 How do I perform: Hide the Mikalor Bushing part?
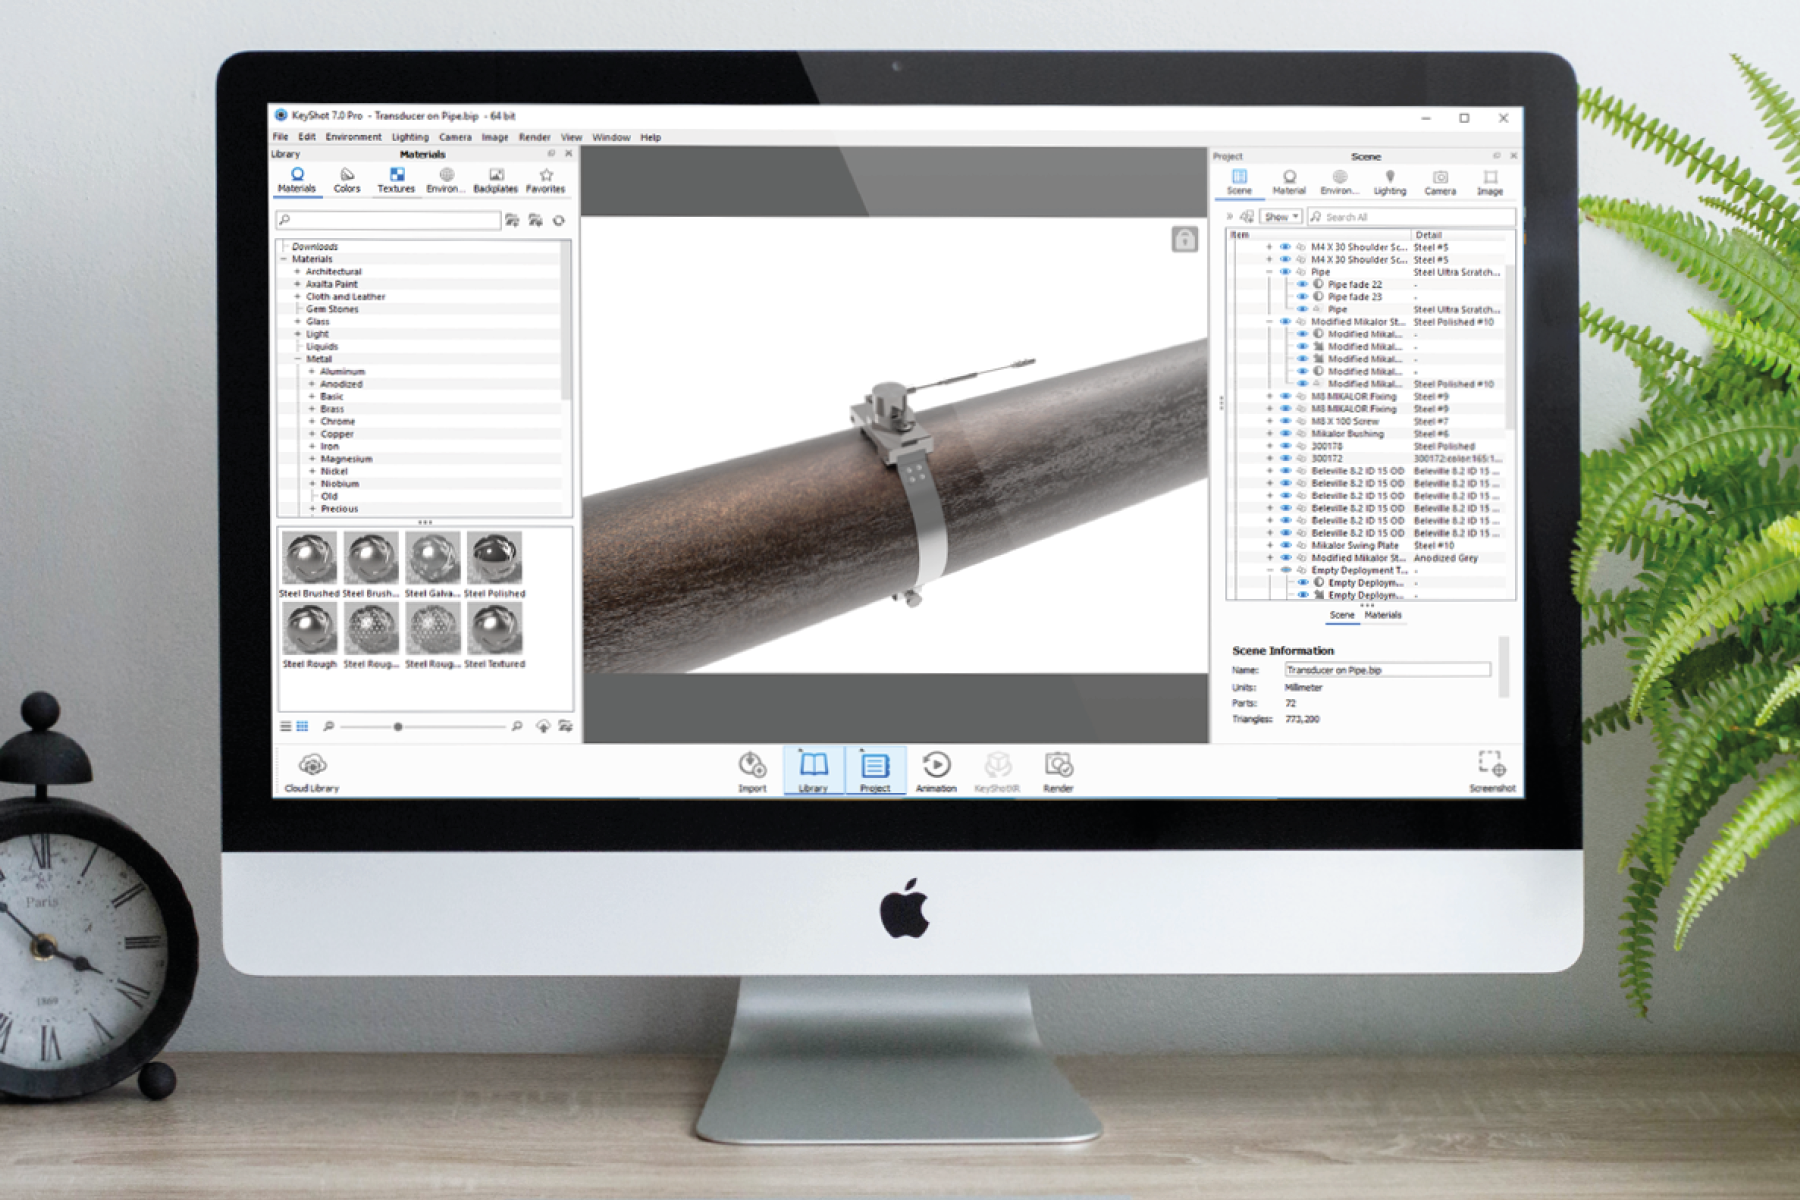coord(1286,434)
